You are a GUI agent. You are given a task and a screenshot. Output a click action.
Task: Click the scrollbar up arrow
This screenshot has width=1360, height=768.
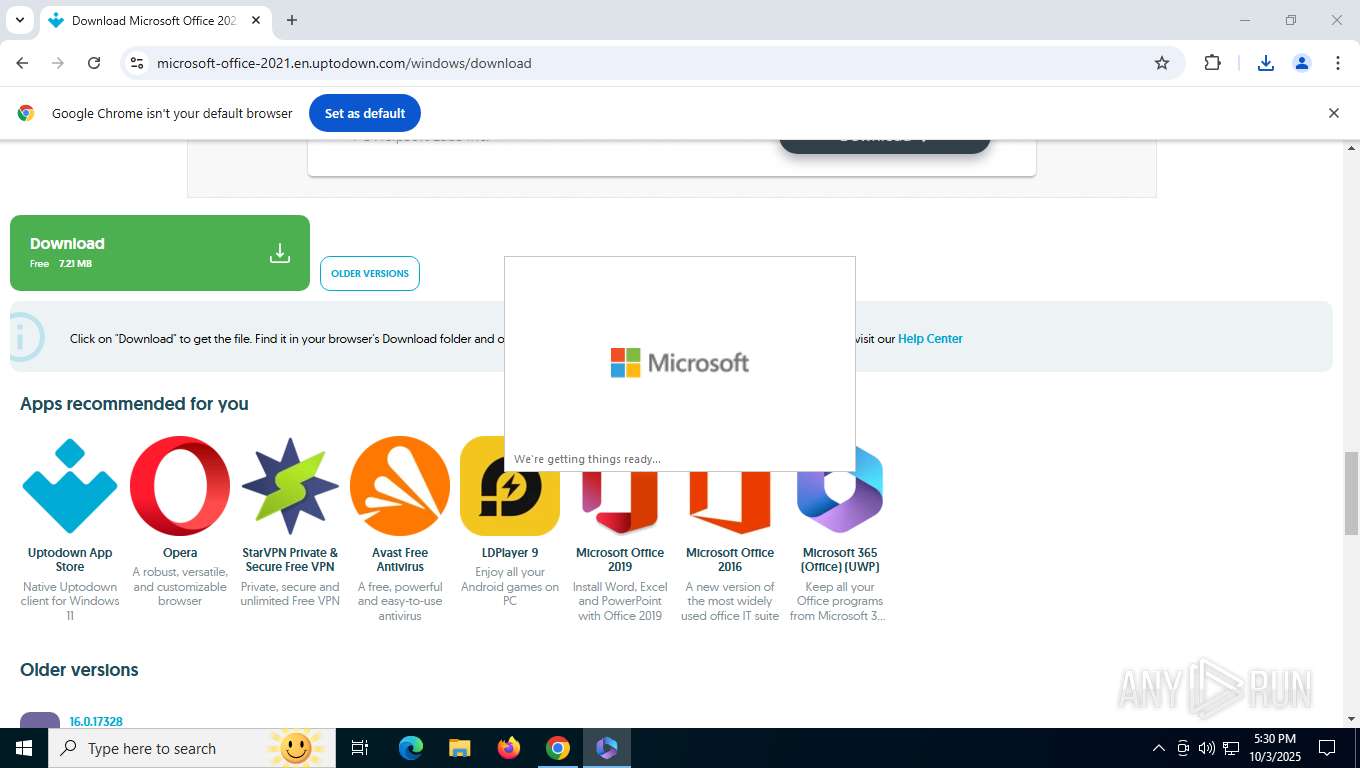pyautogui.click(x=1351, y=148)
